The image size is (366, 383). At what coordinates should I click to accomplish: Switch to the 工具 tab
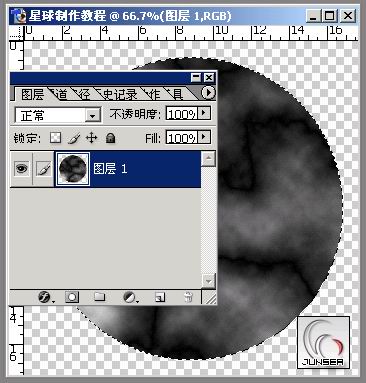177,94
